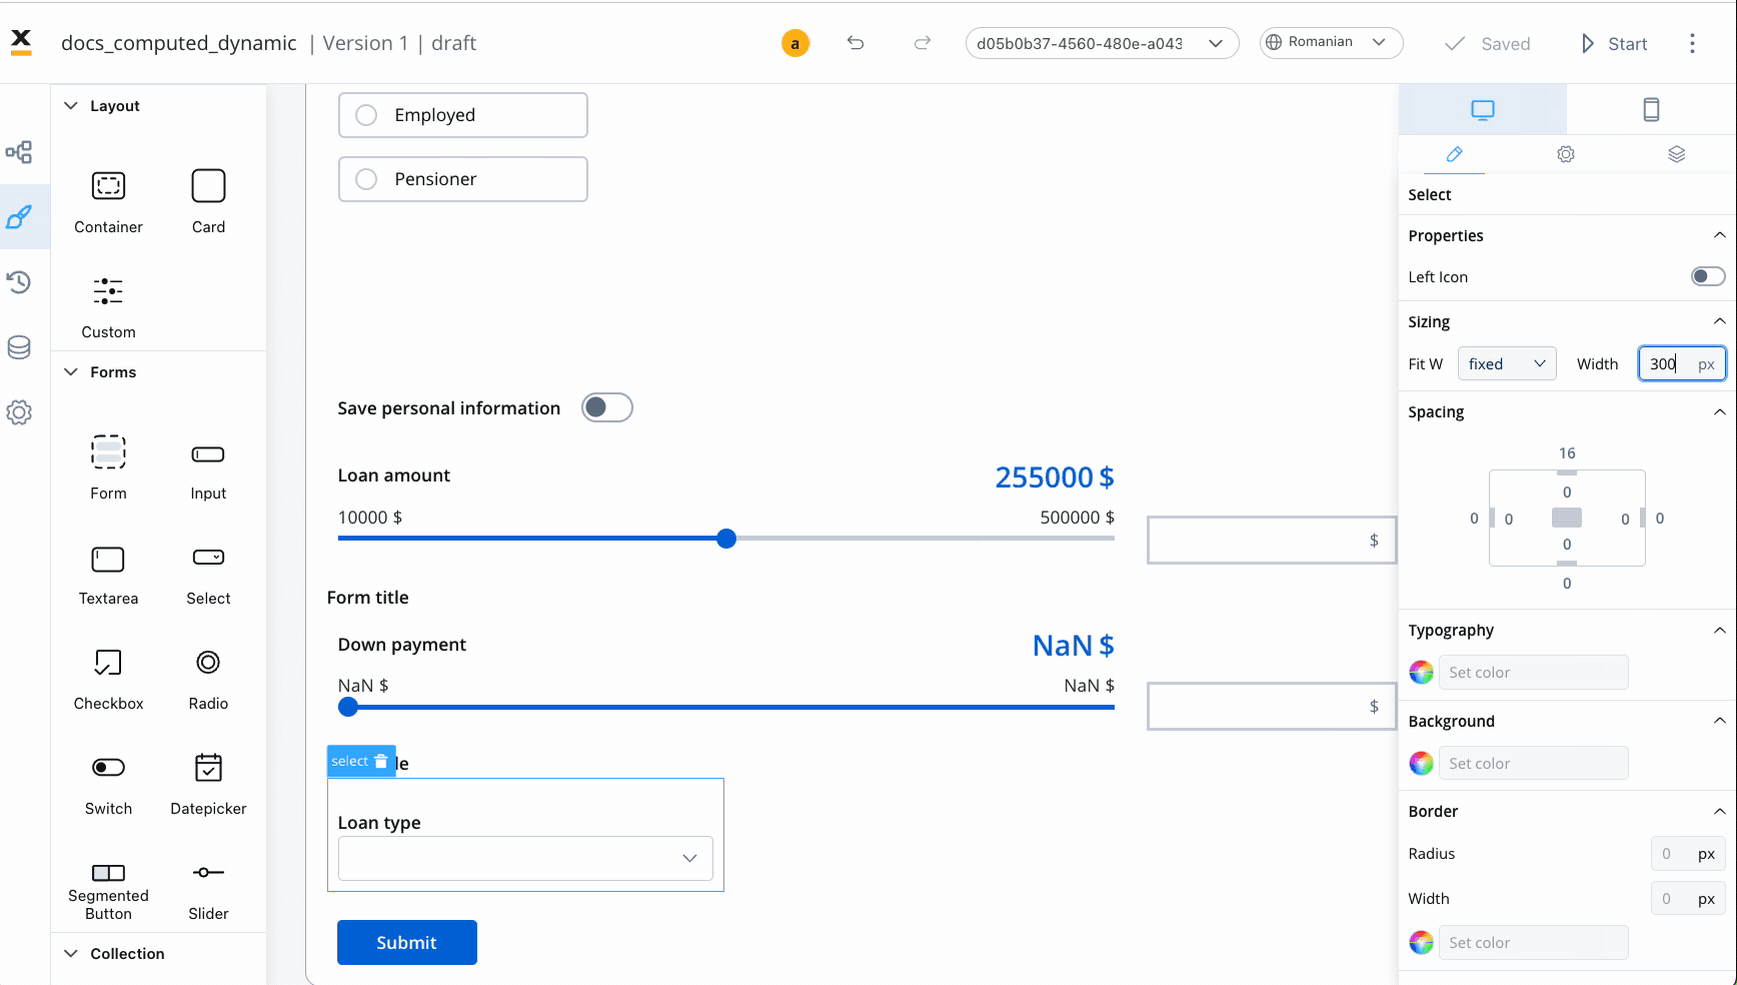The image size is (1737, 985).
Task: Collapse the Layout section
Action: point(71,106)
